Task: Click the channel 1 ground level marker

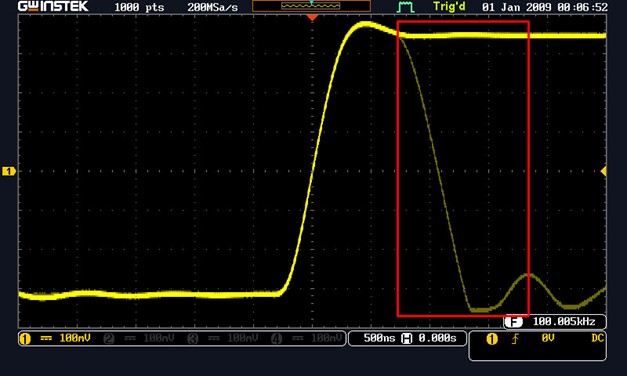Action: coord(9,171)
